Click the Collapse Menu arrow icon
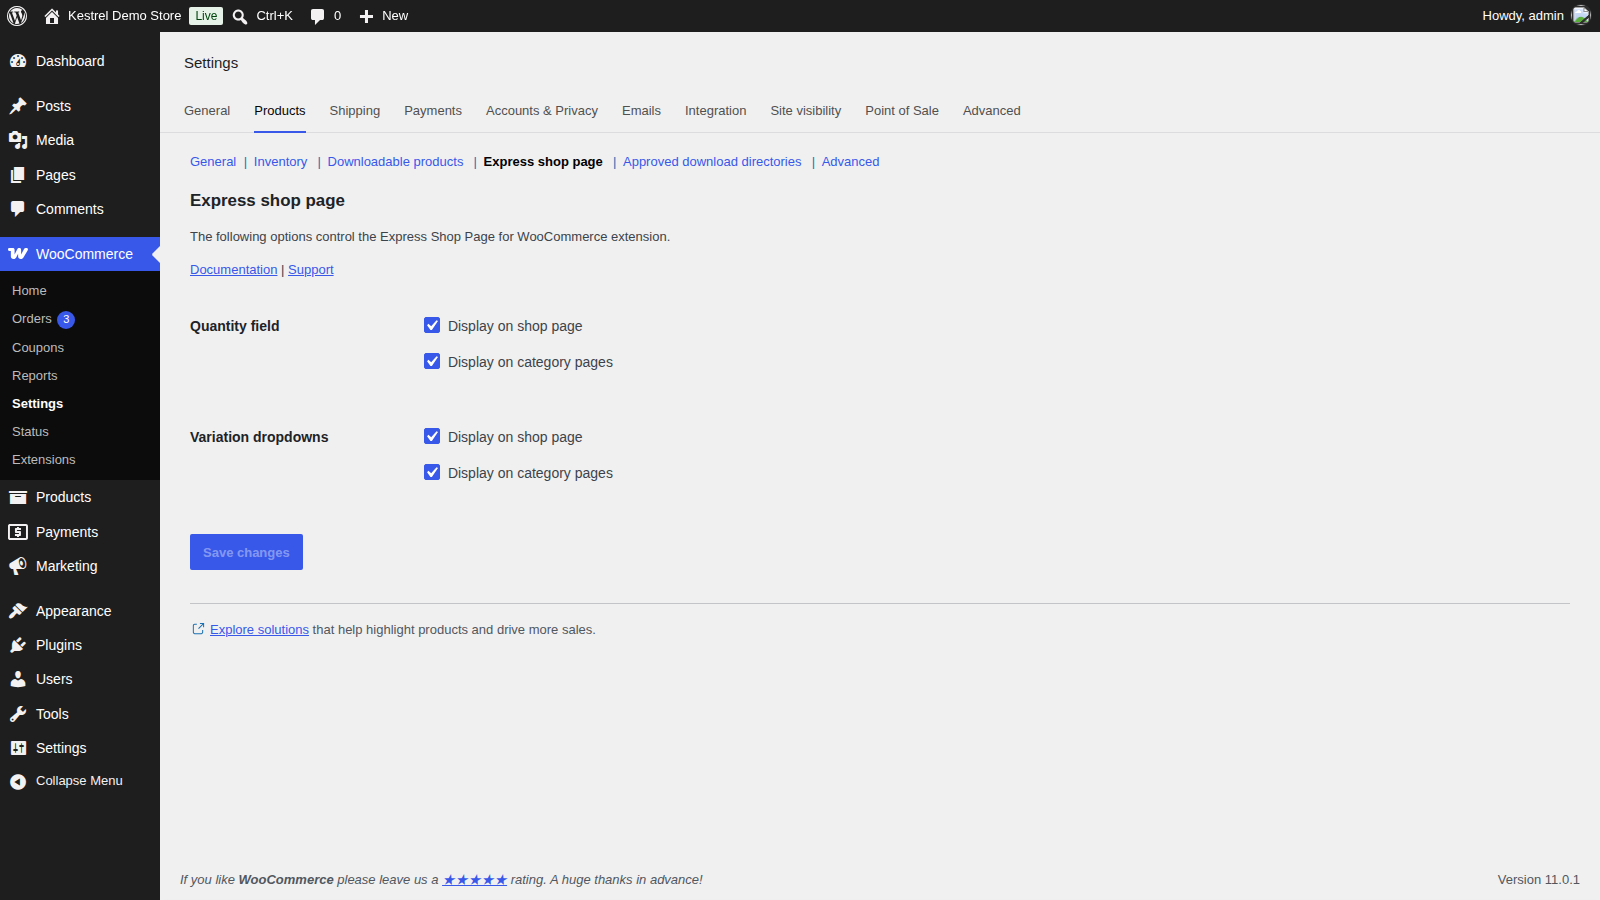This screenshot has height=900, width=1600. pos(18,782)
